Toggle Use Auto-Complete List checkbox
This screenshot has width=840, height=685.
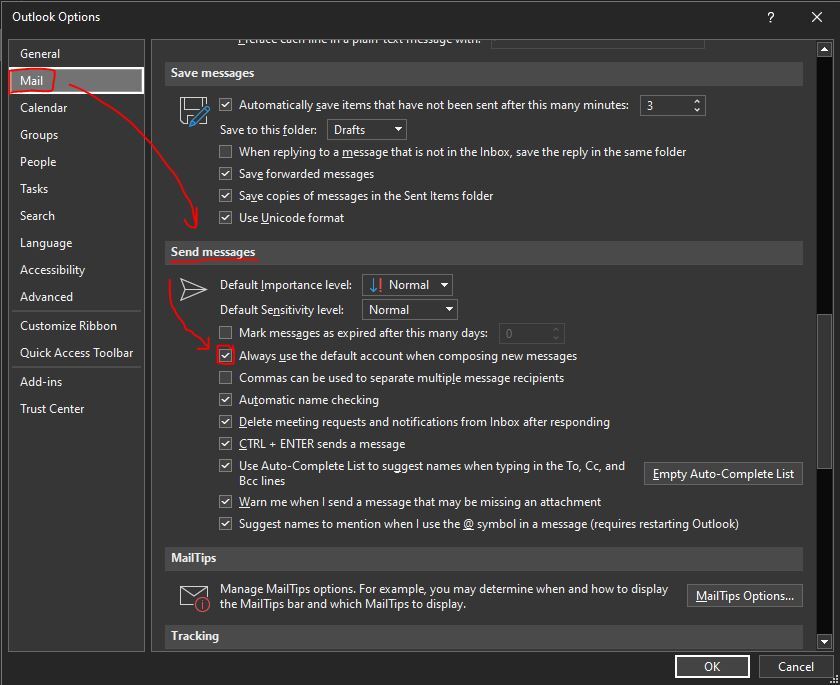(226, 466)
